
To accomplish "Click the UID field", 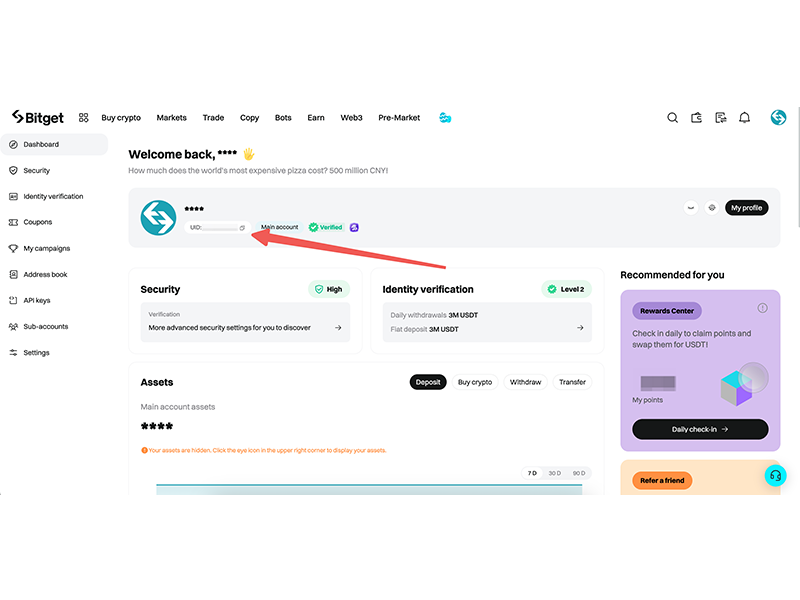I will [217, 228].
